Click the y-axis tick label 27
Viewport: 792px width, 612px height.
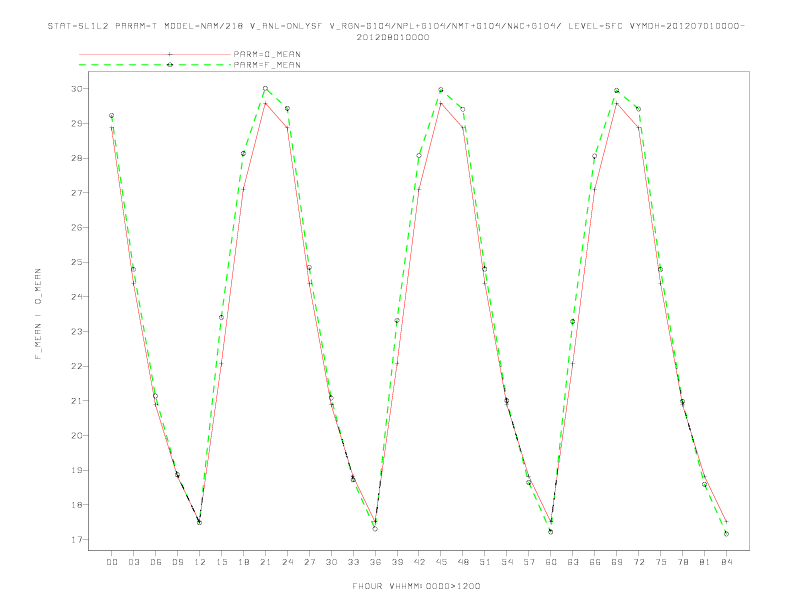tap(77, 193)
